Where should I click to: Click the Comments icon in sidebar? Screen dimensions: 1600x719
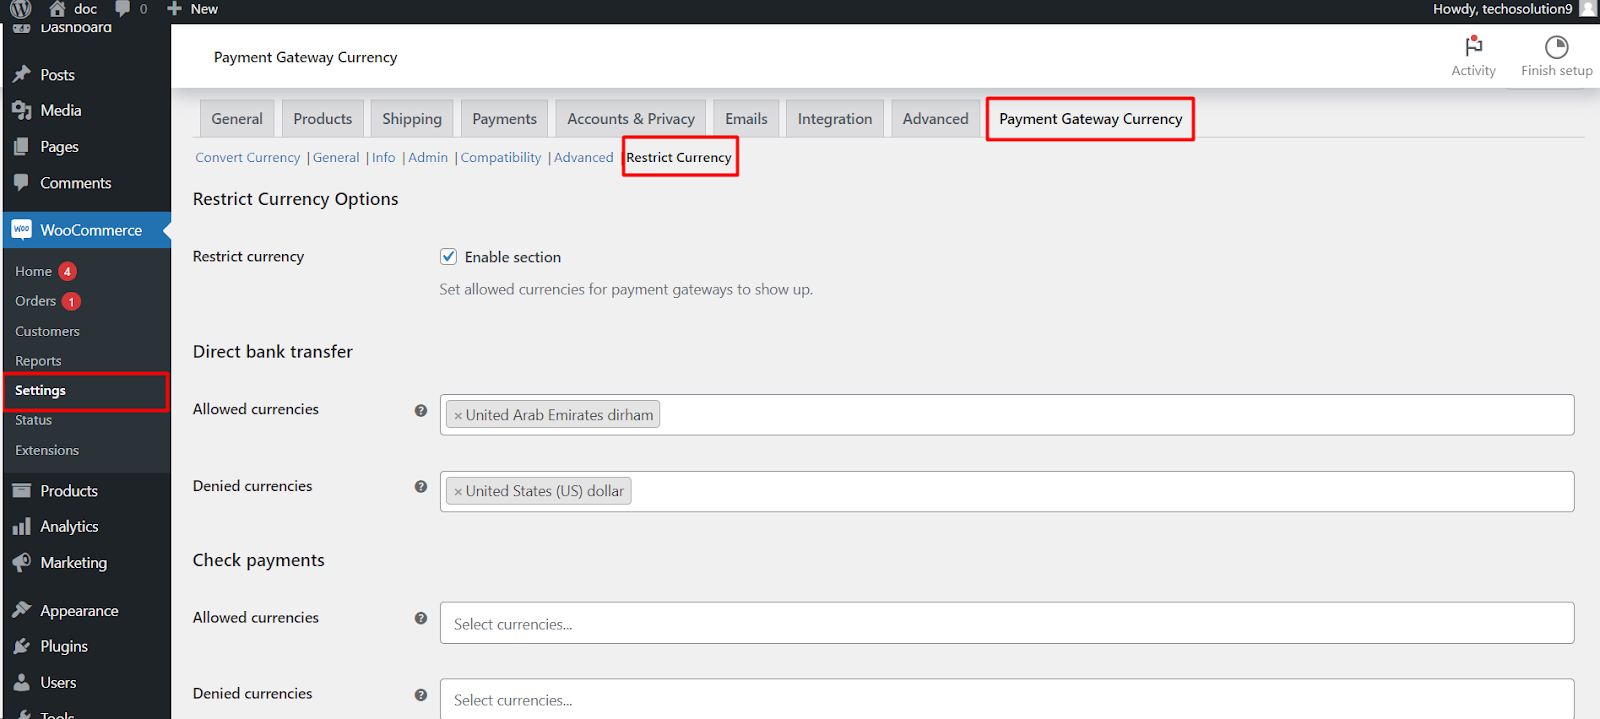click(22, 183)
